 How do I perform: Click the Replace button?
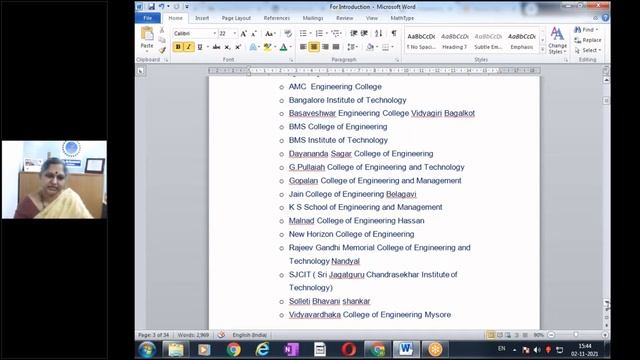coord(588,40)
